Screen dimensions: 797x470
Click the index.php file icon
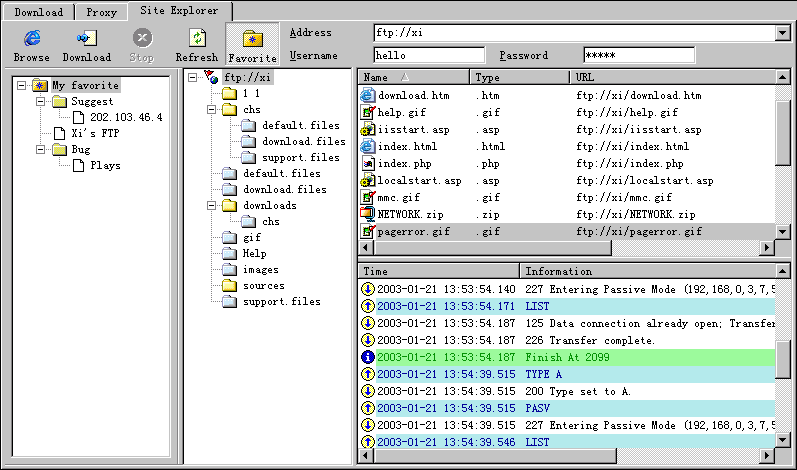point(367,163)
